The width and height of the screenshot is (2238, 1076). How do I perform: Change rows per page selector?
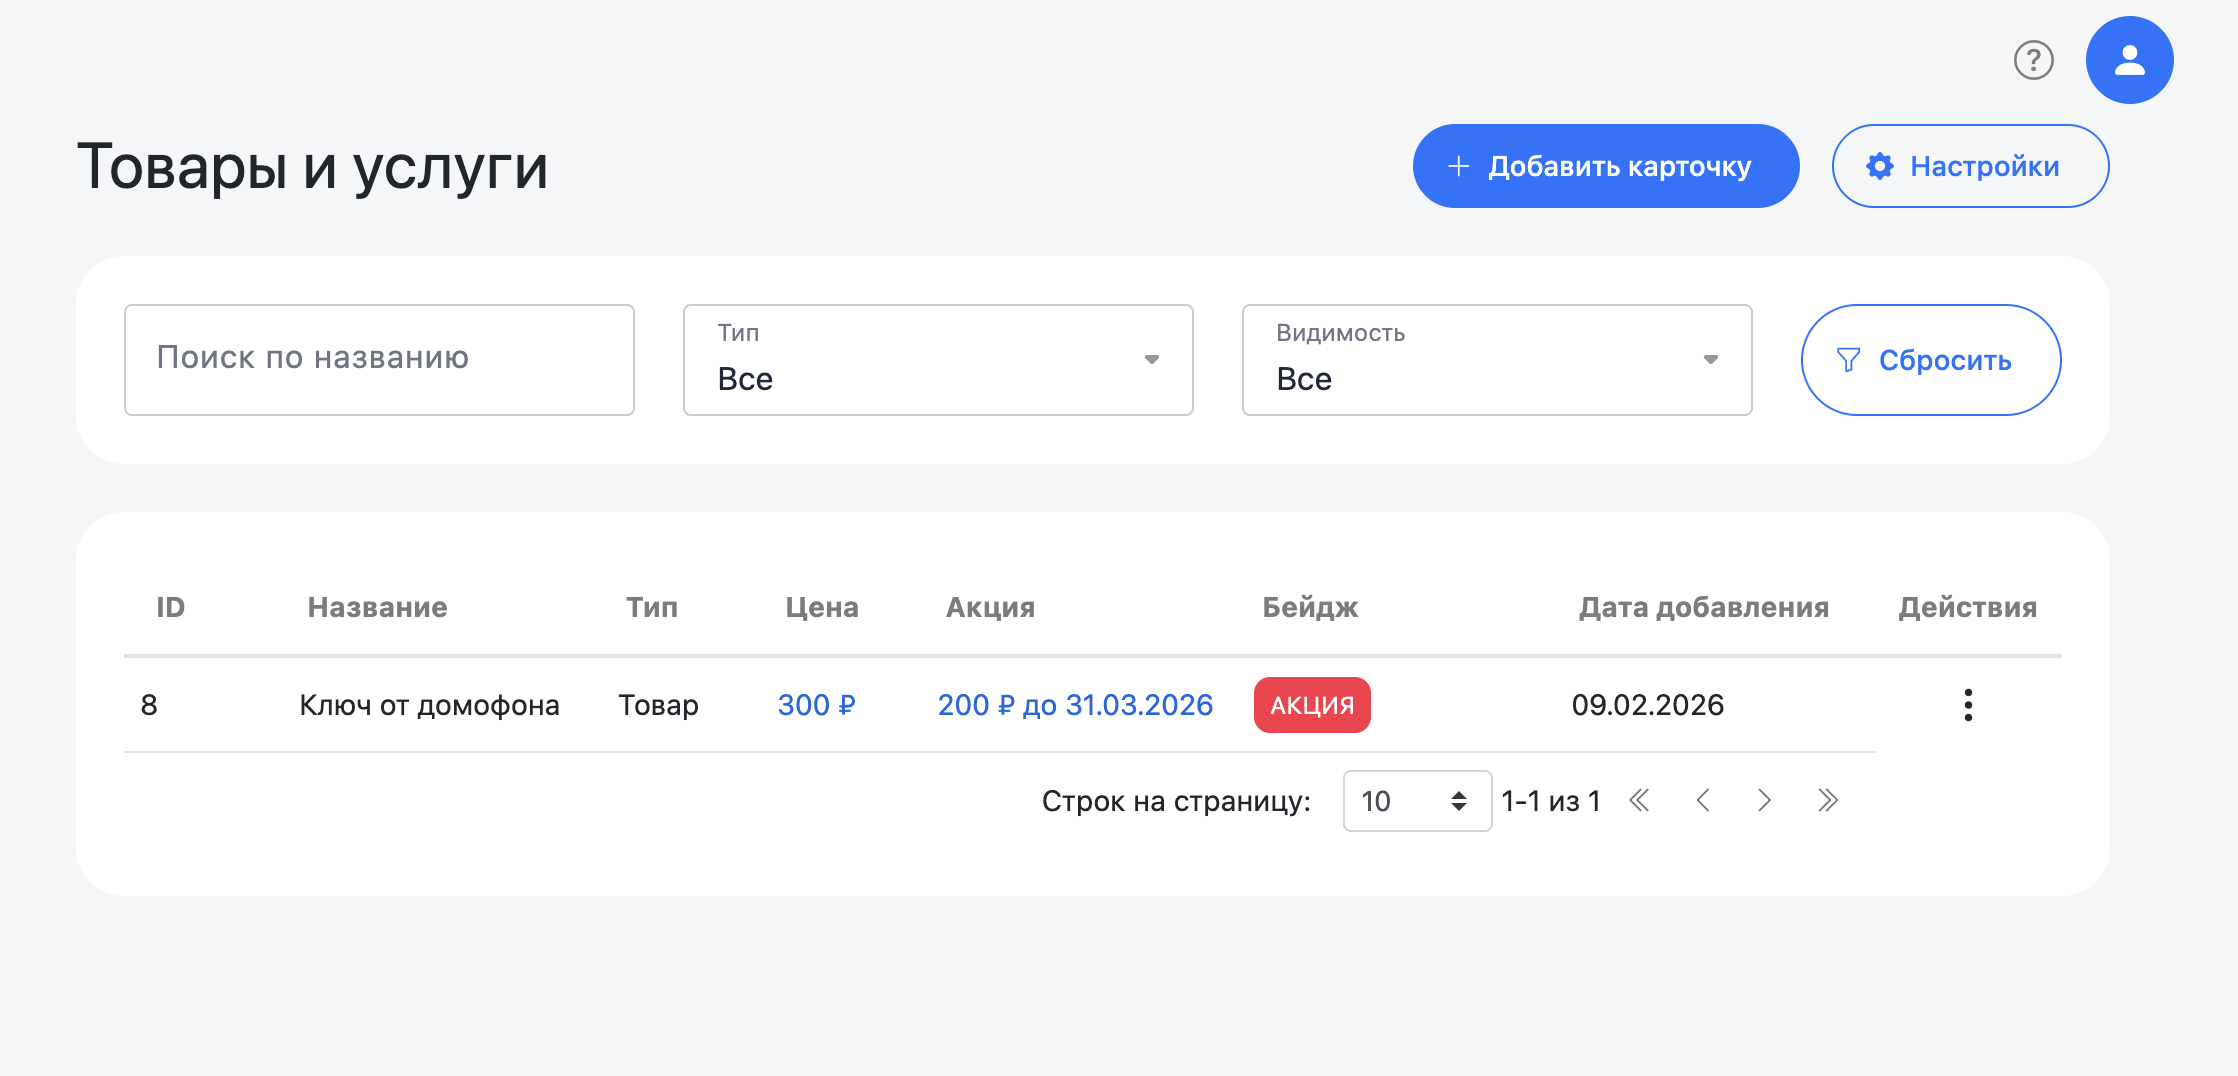coord(1416,801)
